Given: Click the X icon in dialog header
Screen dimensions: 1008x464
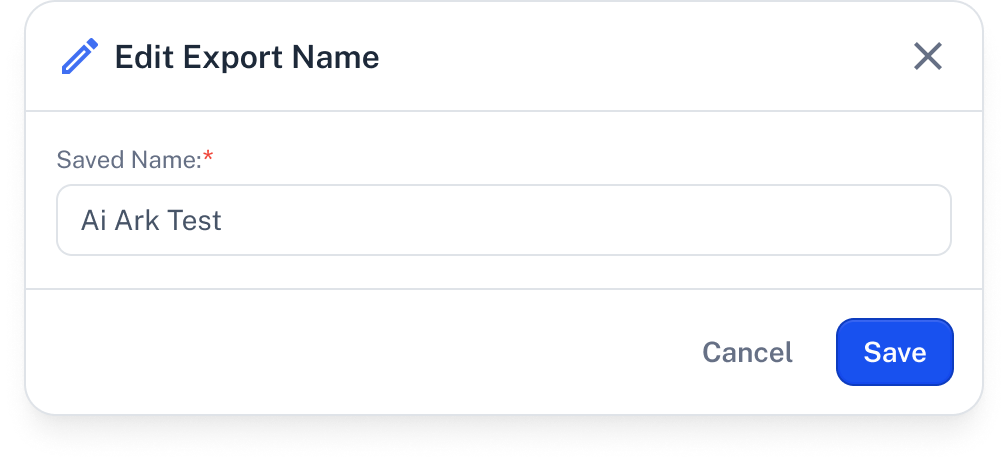Looking at the screenshot, I should pos(928,57).
